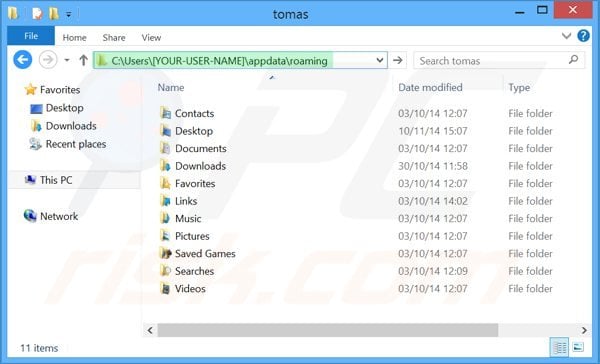
Task: Click the Contacts folder name
Action: tap(194, 113)
